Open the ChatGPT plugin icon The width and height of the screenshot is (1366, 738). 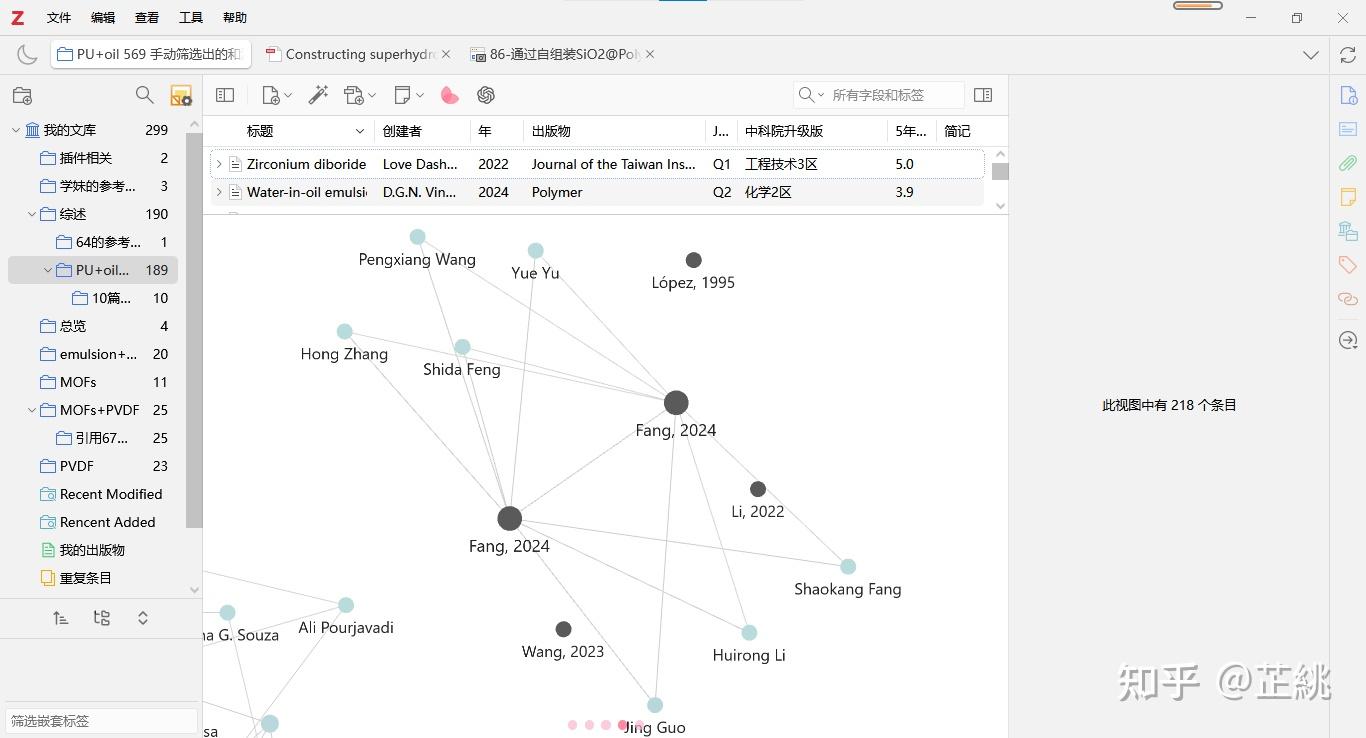[x=486, y=95]
